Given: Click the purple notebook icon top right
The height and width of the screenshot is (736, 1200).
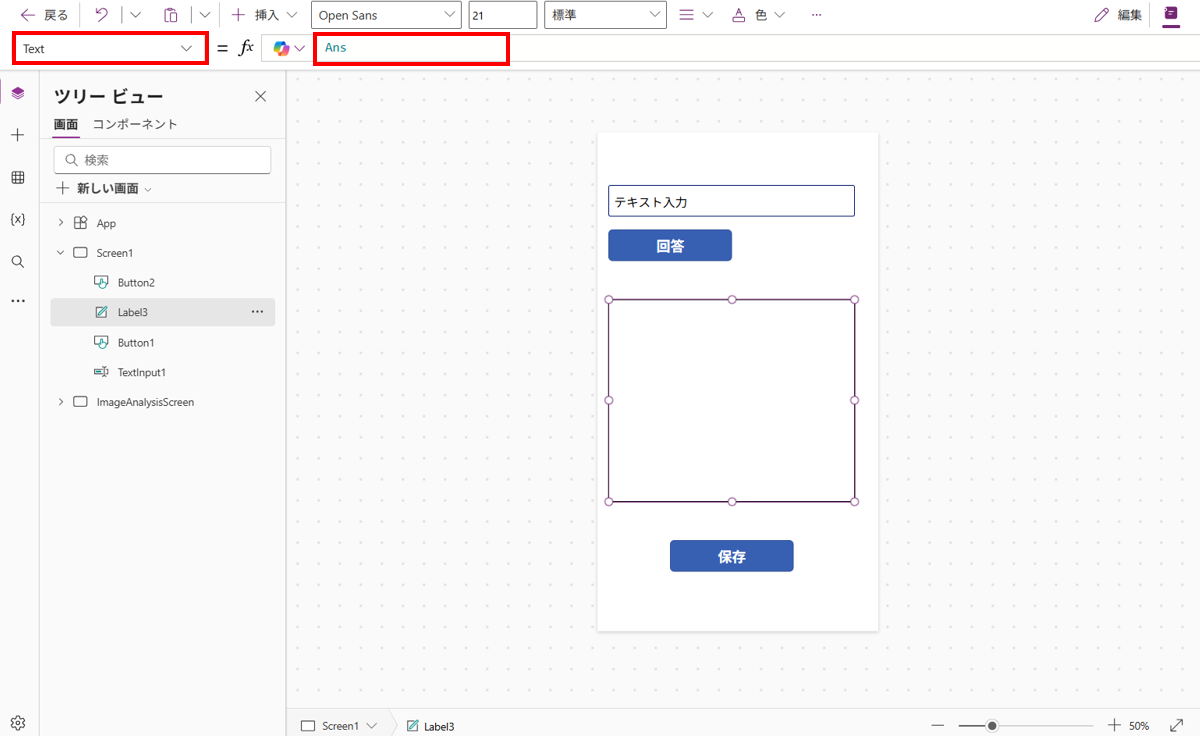Looking at the screenshot, I should (x=1171, y=15).
